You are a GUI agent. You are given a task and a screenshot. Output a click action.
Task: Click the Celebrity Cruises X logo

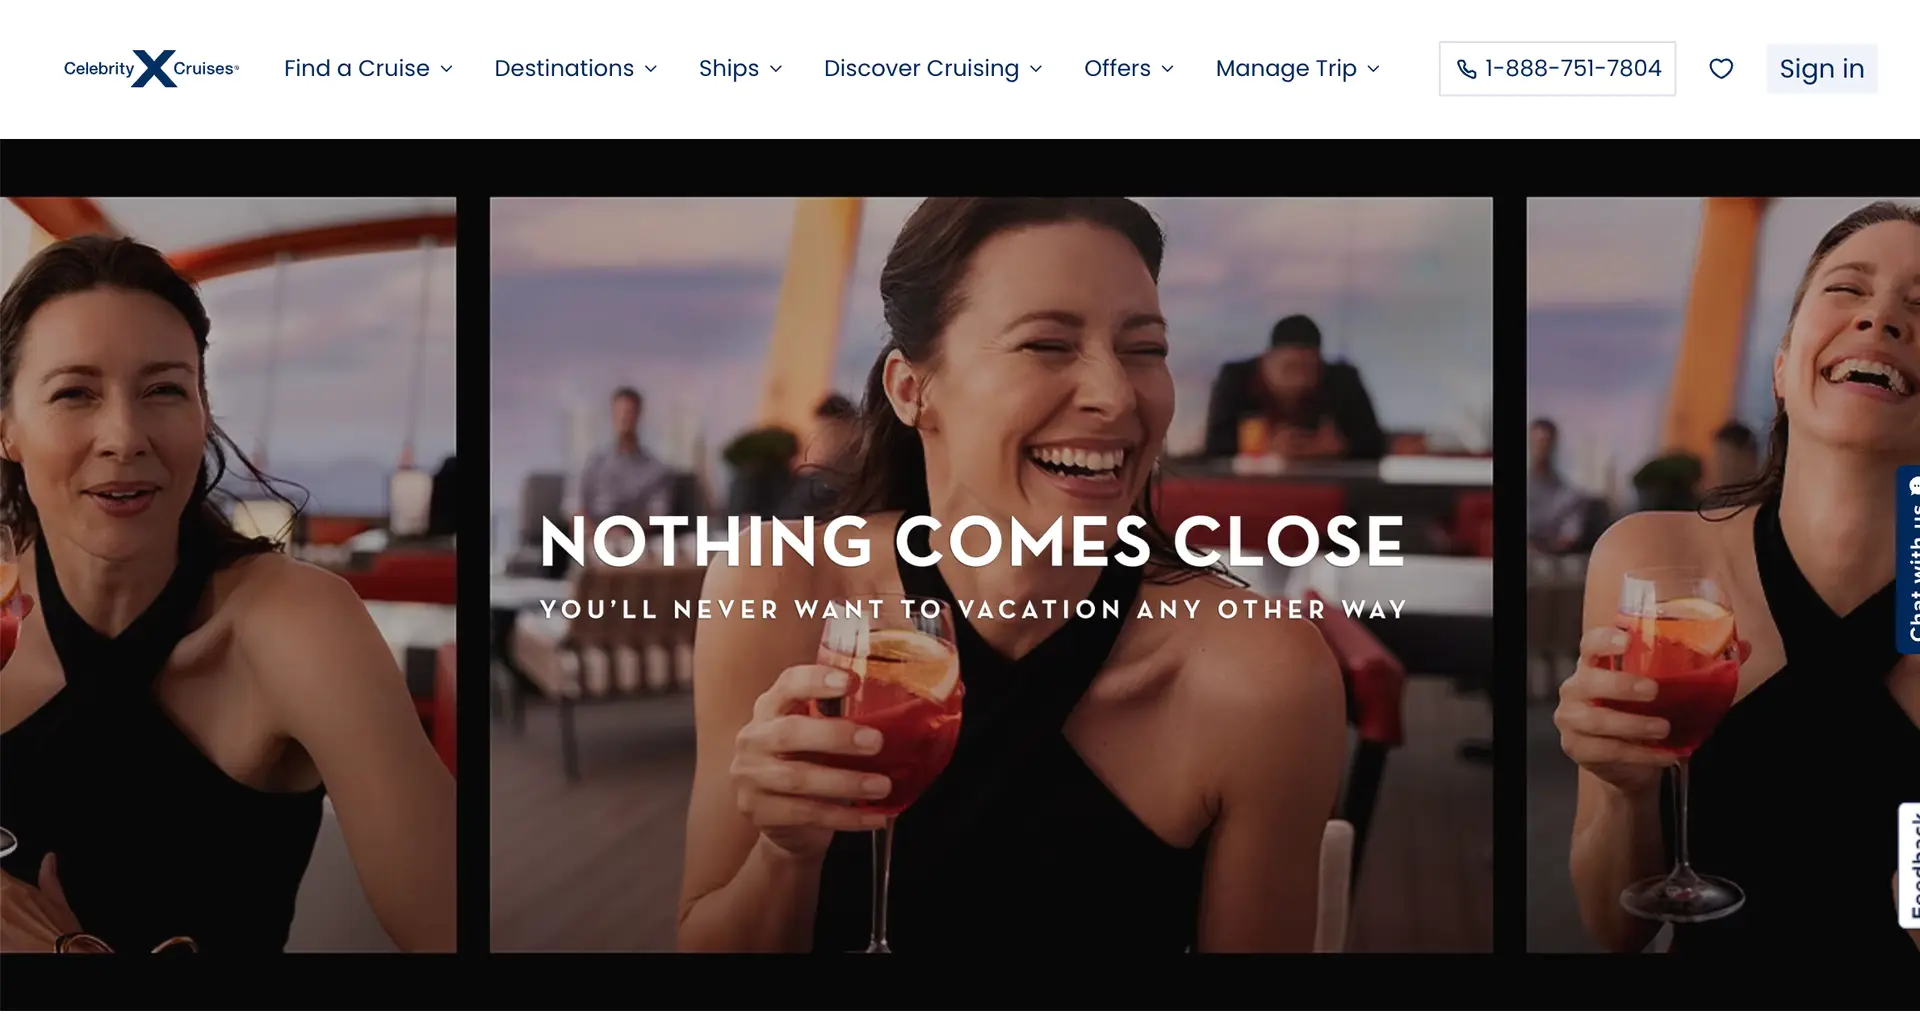coord(152,68)
